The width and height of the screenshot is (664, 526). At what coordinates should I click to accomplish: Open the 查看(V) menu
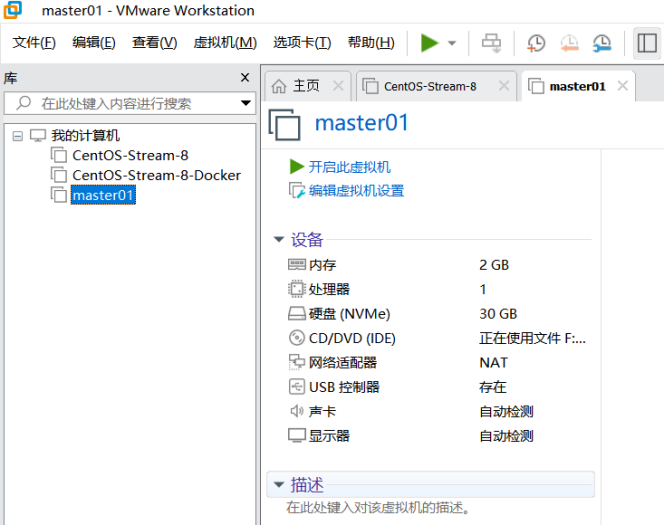(x=154, y=42)
